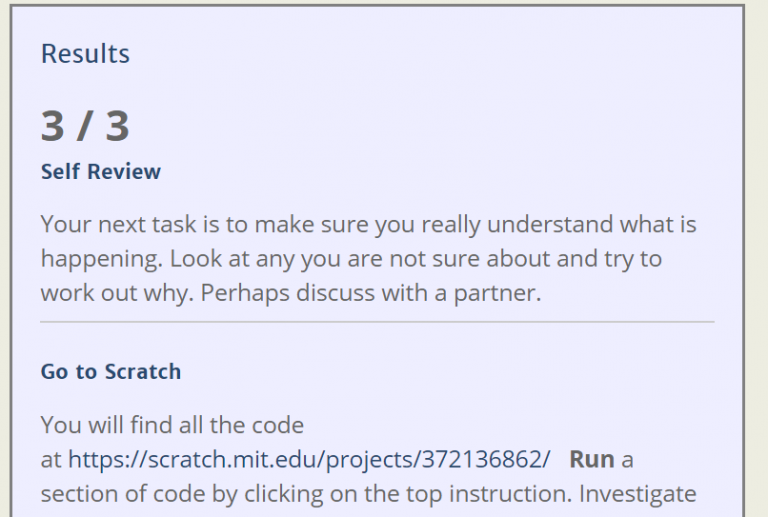Click the first "3" in the score
The width and height of the screenshot is (768, 517).
pos(53,127)
